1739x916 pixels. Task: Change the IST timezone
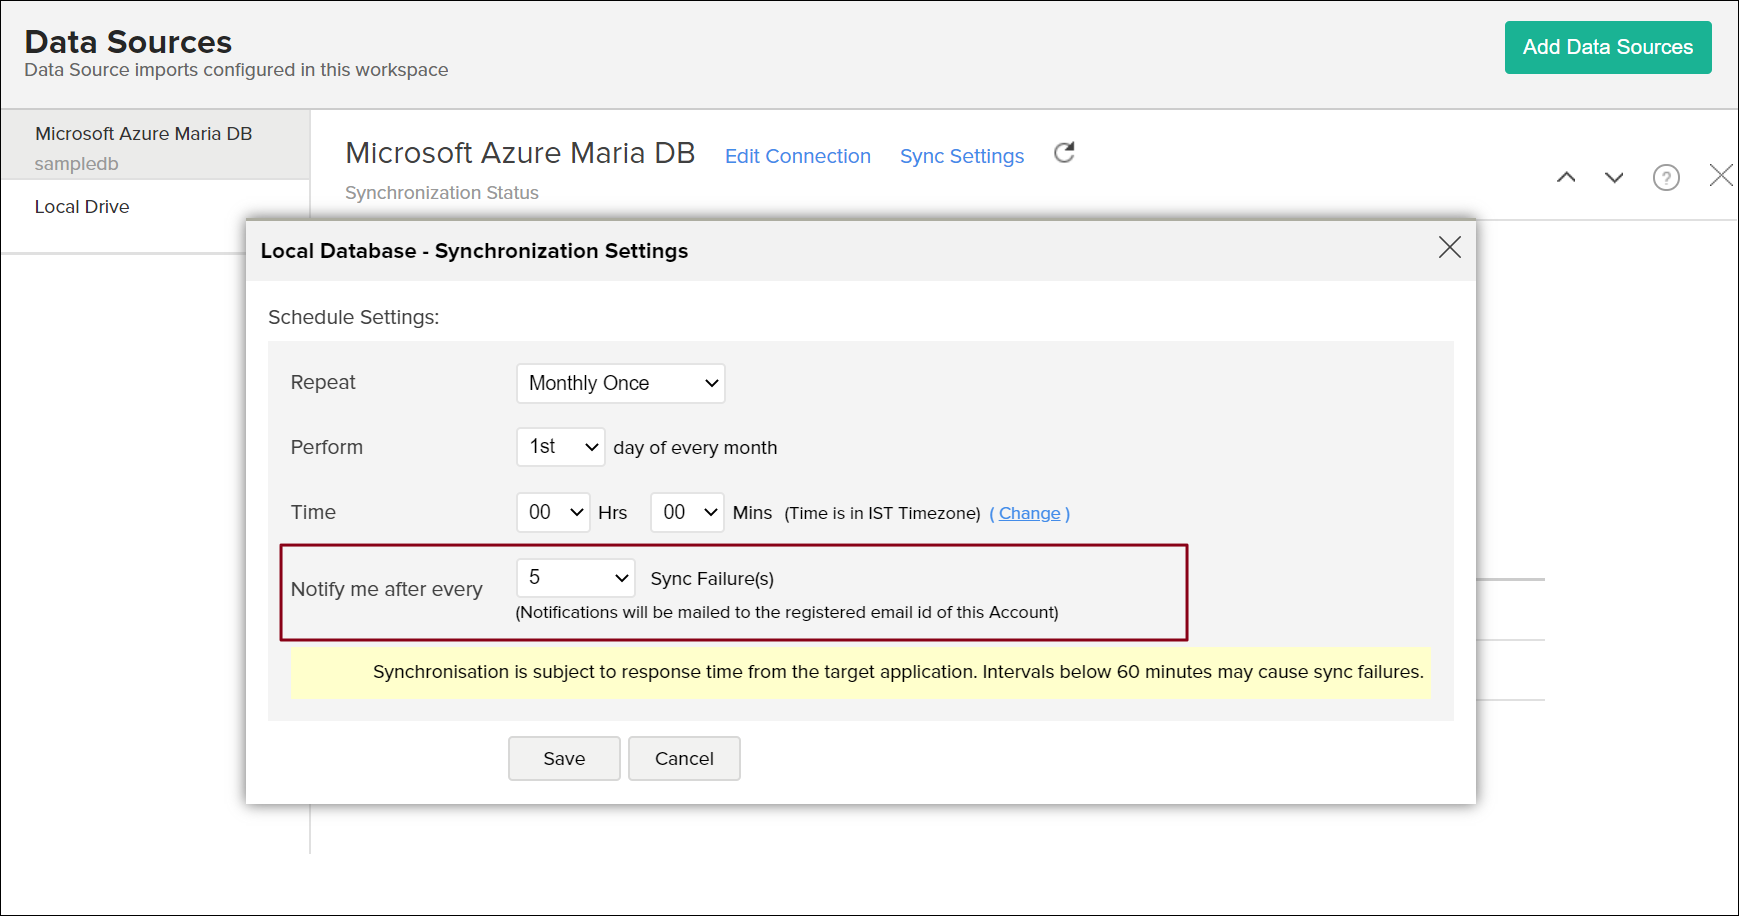point(1029,512)
